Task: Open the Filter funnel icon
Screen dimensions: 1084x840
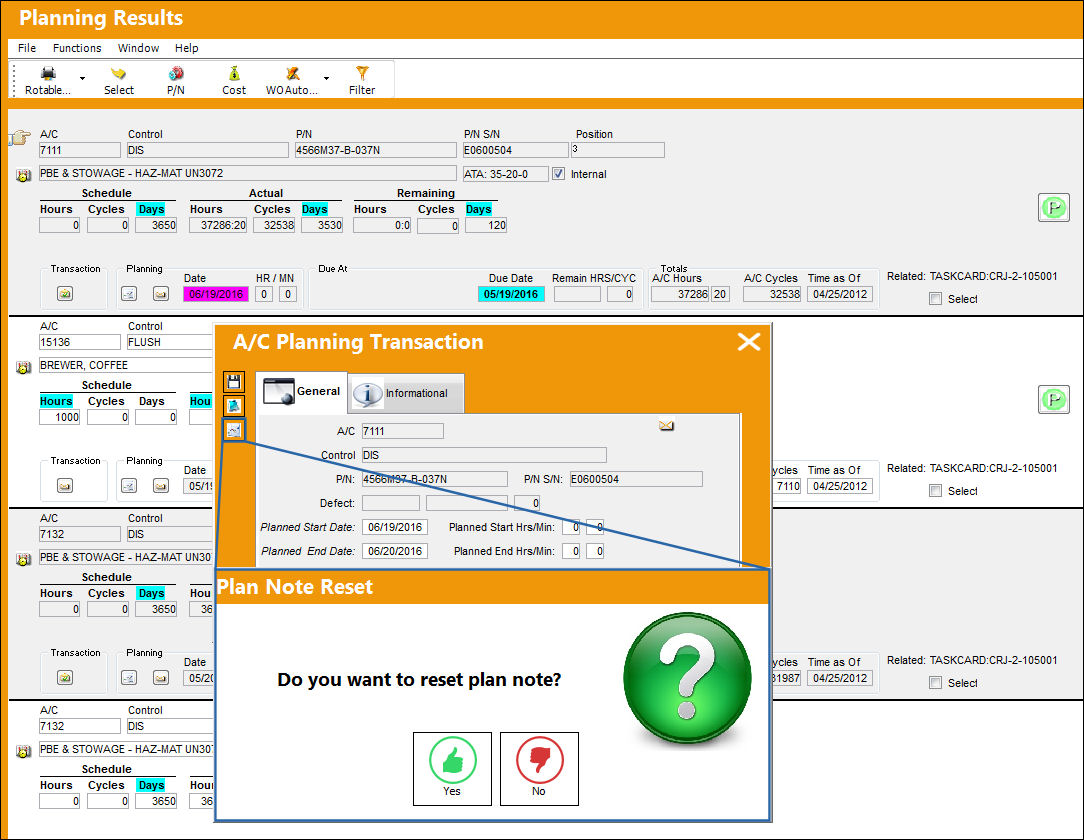Action: (362, 73)
